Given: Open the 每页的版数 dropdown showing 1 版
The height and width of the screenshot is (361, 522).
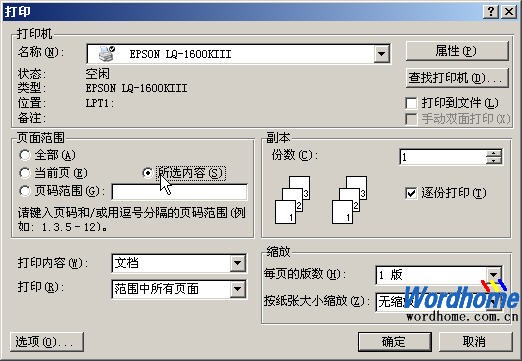Looking at the screenshot, I should click(494, 275).
